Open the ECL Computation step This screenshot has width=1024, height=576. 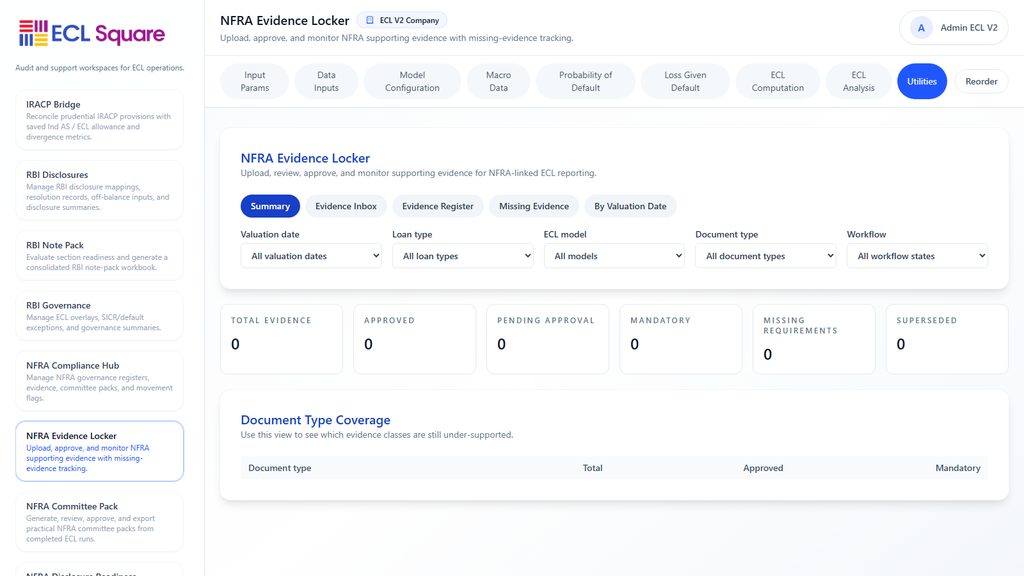point(777,82)
